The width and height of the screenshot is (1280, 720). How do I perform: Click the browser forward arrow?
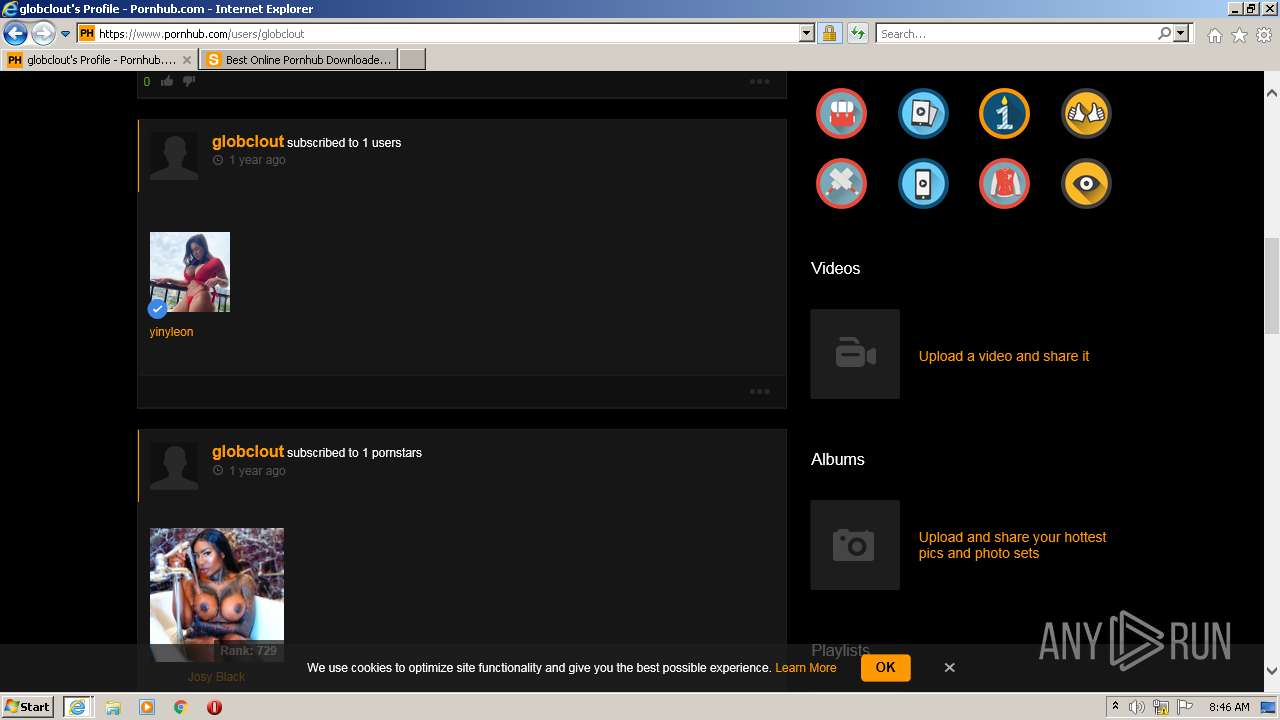pos(43,33)
